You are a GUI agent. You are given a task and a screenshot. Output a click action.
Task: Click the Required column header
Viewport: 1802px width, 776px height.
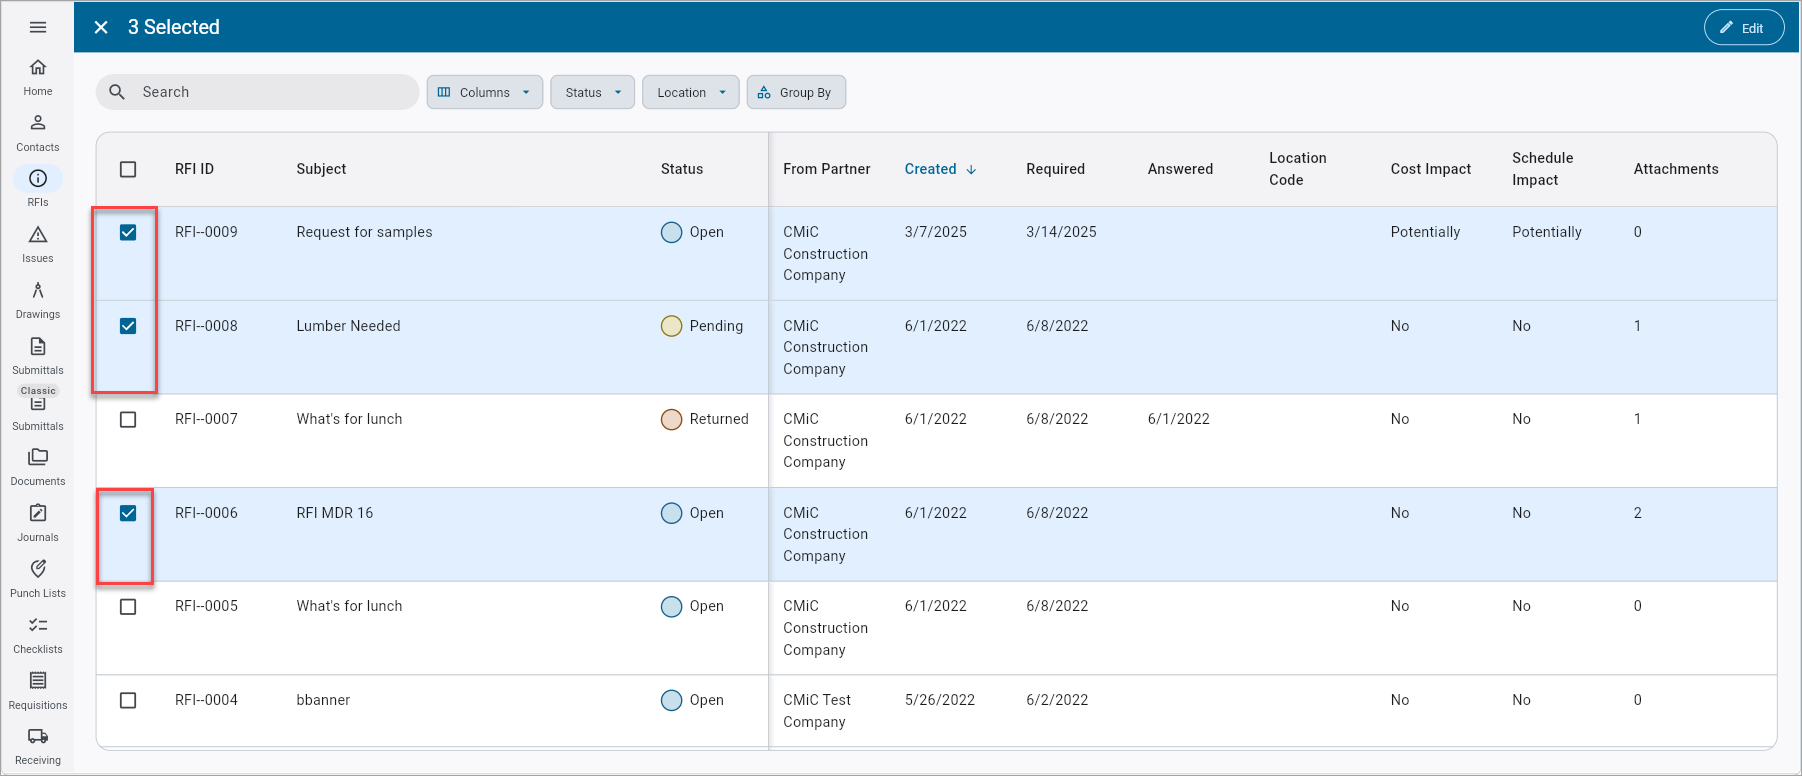(x=1055, y=169)
